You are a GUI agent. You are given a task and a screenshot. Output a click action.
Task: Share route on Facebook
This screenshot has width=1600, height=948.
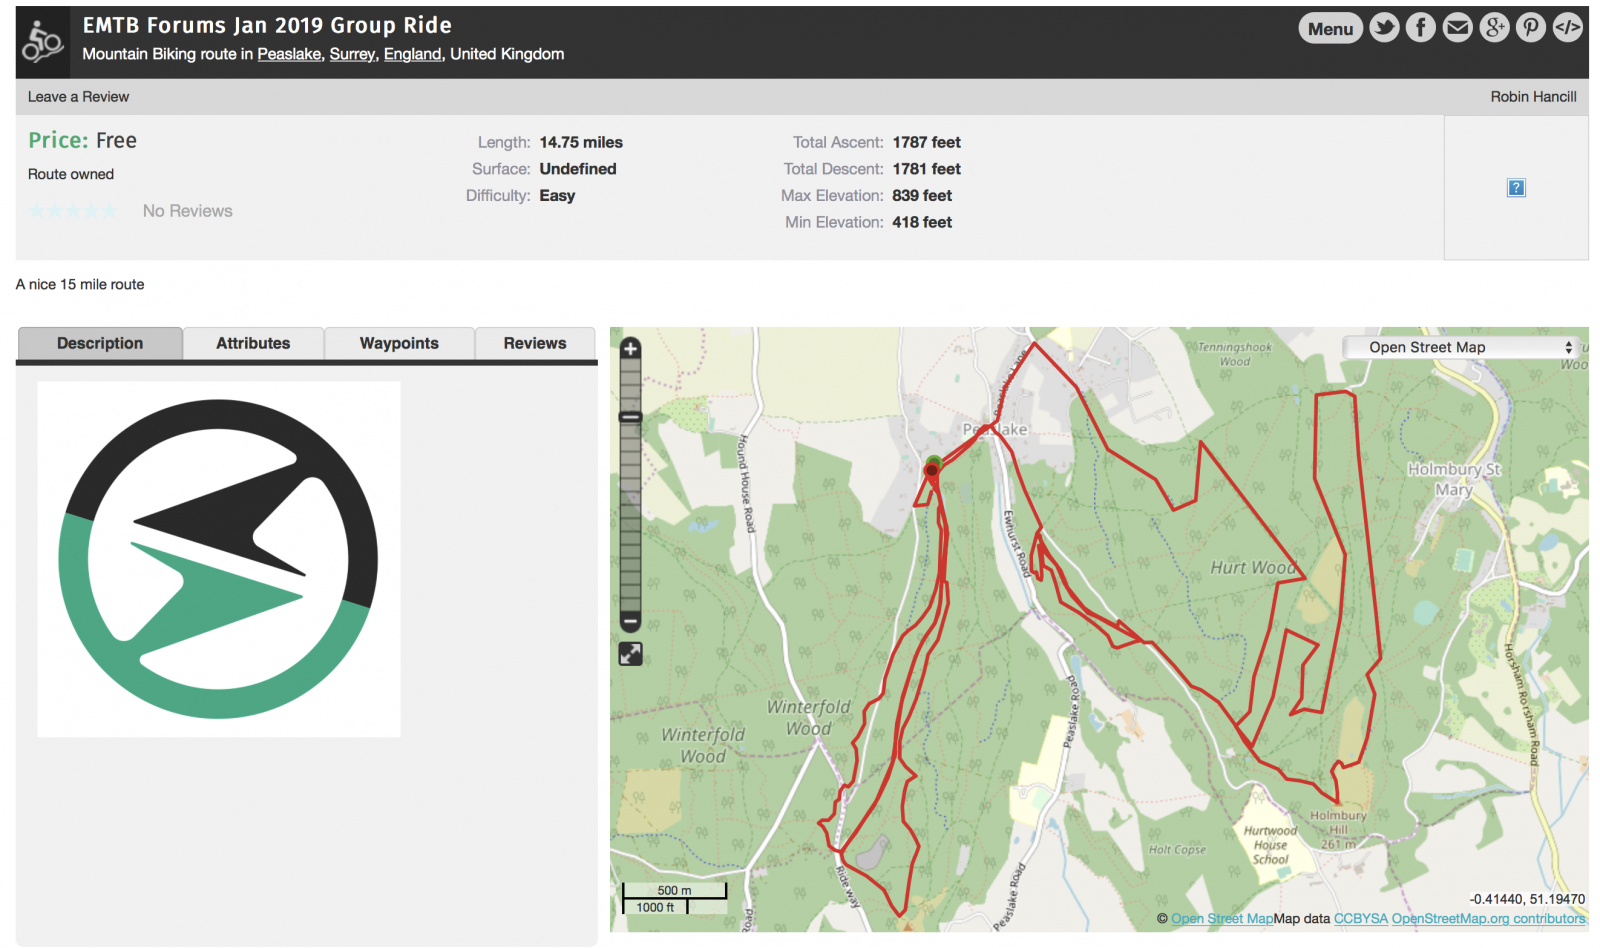tap(1421, 28)
